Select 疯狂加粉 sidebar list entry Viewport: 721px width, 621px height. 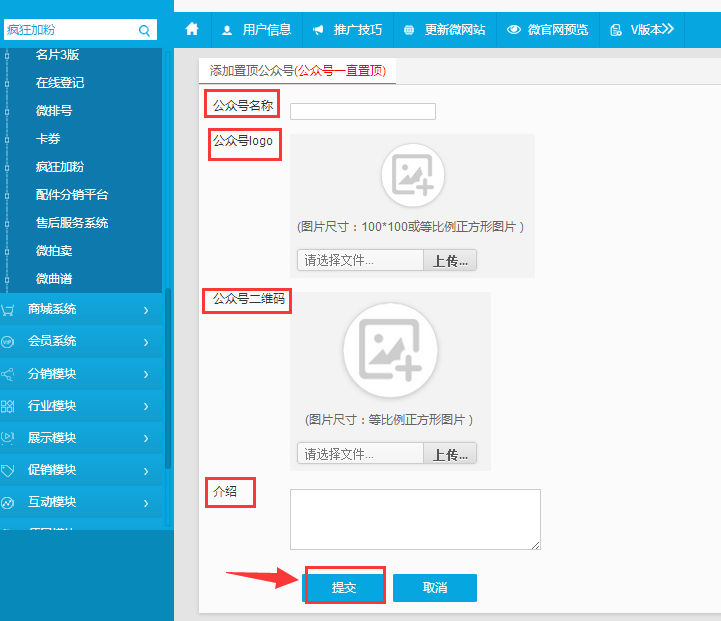point(60,167)
